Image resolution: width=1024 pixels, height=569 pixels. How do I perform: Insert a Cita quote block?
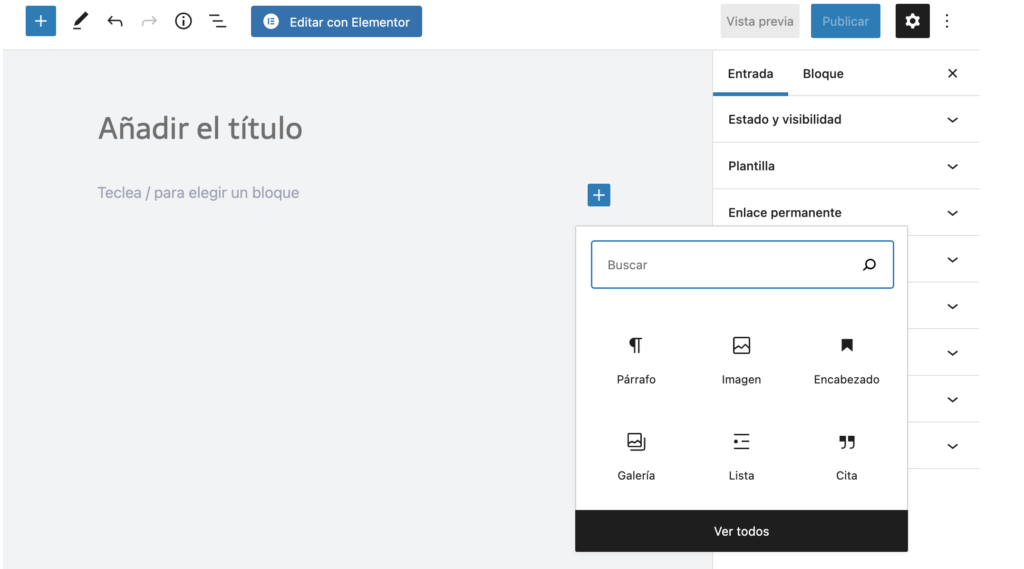coord(846,456)
